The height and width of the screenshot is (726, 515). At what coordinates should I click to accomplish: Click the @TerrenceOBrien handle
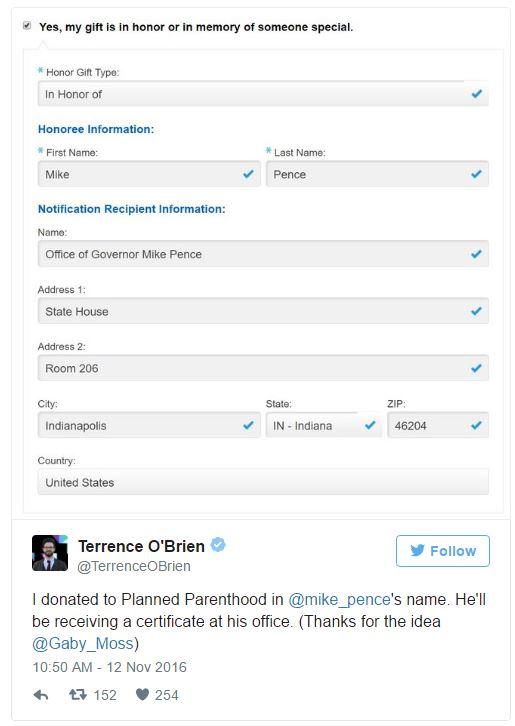tap(134, 566)
